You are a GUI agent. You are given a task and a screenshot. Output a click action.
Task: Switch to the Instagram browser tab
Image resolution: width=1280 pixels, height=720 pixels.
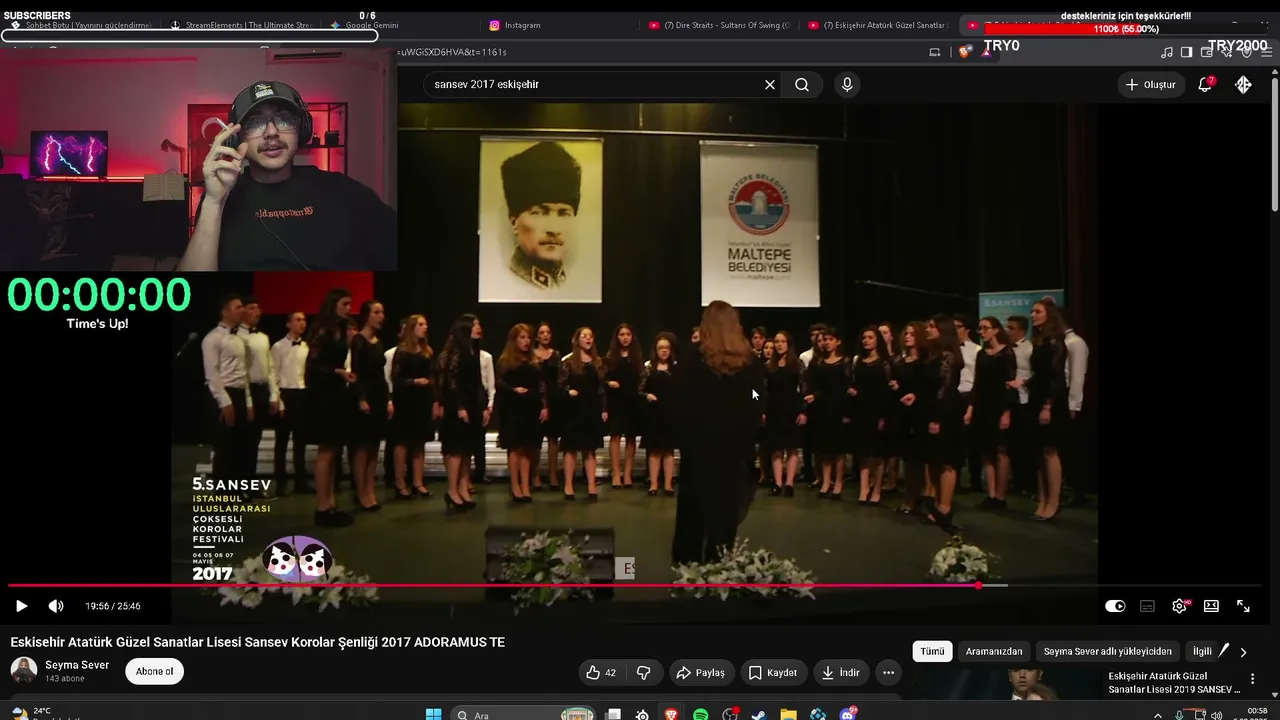[562, 25]
